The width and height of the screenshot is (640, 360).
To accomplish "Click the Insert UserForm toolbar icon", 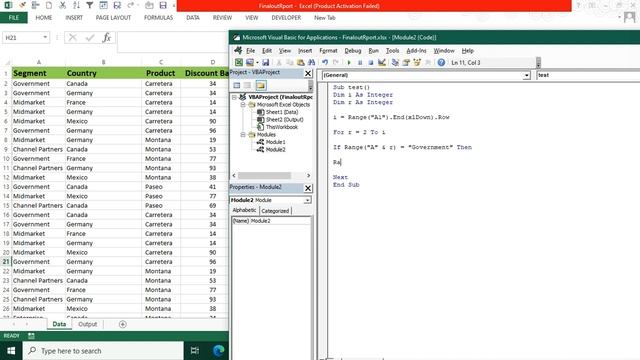I will coord(249,62).
